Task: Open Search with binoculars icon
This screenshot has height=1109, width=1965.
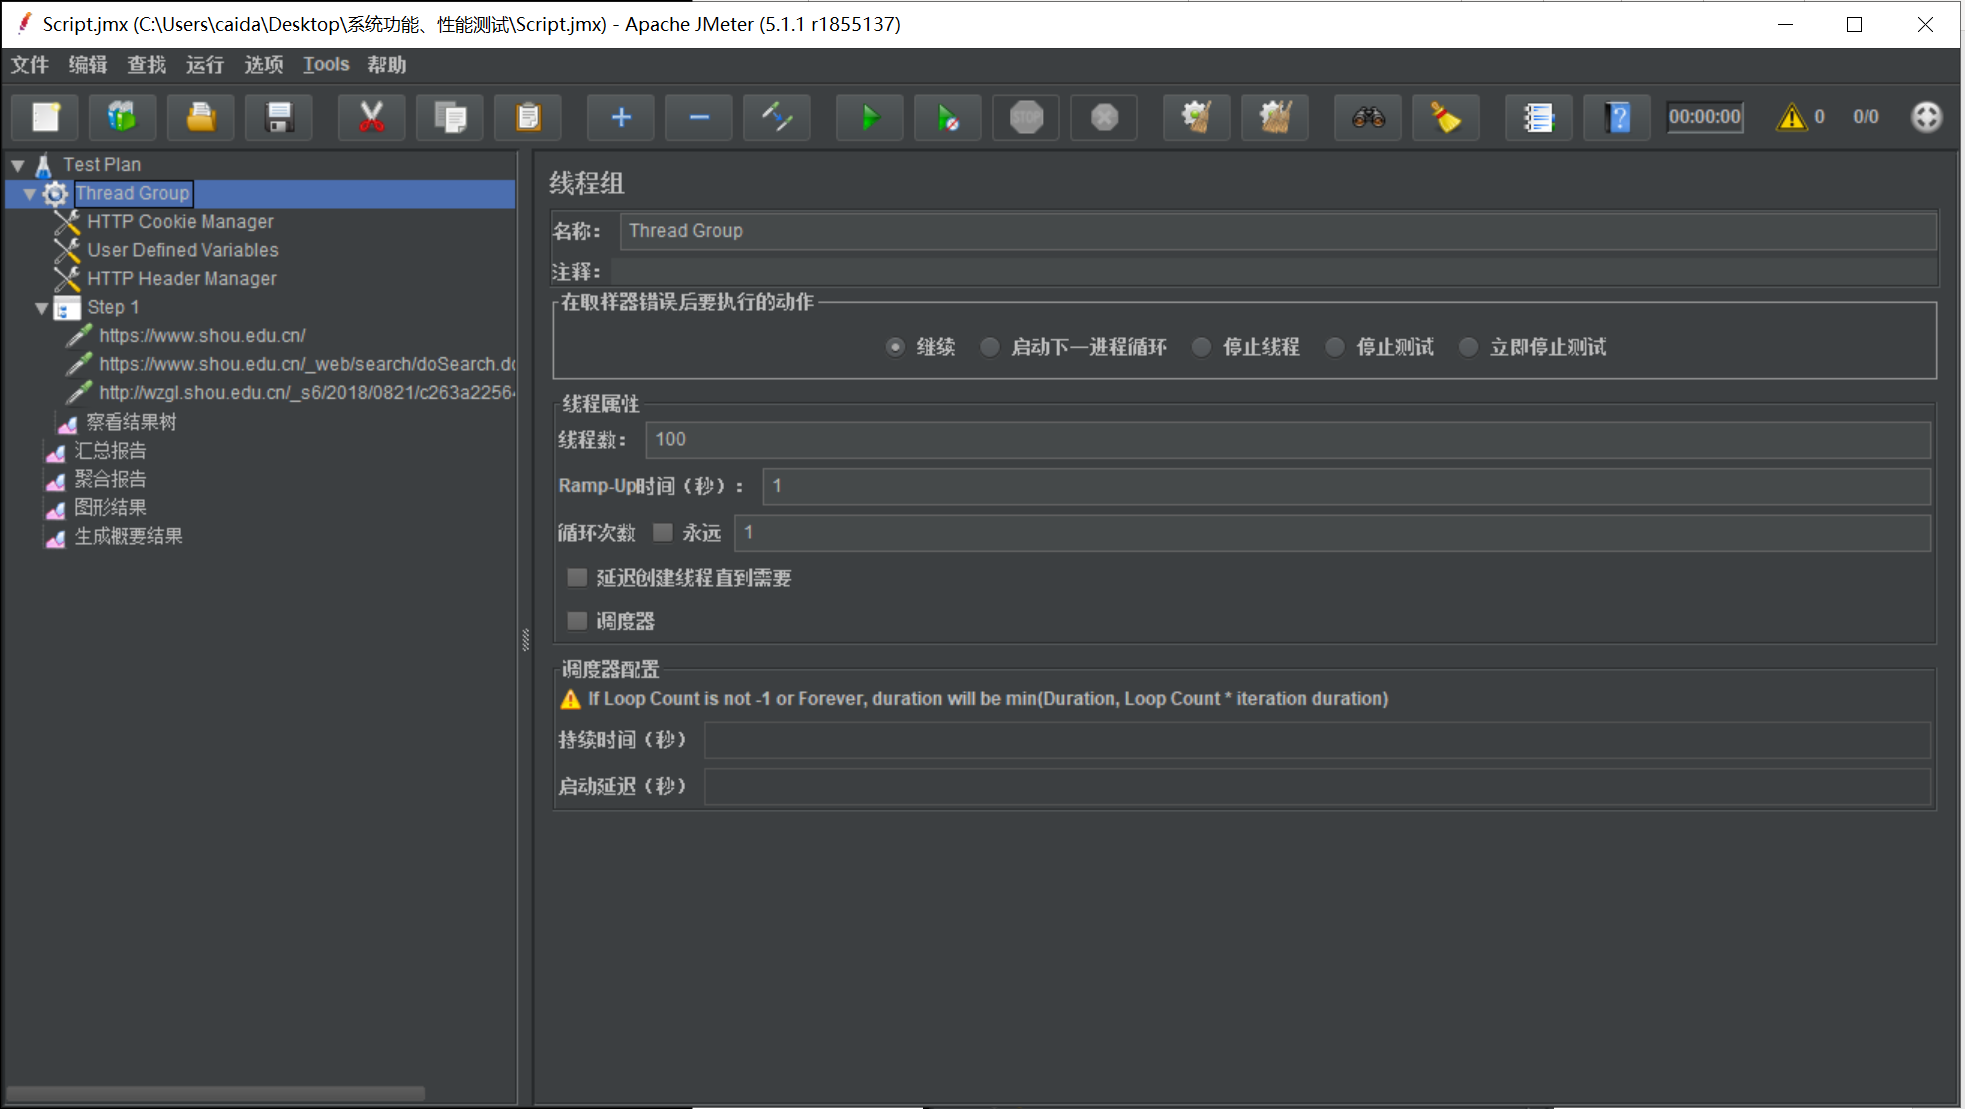Action: [x=1368, y=118]
